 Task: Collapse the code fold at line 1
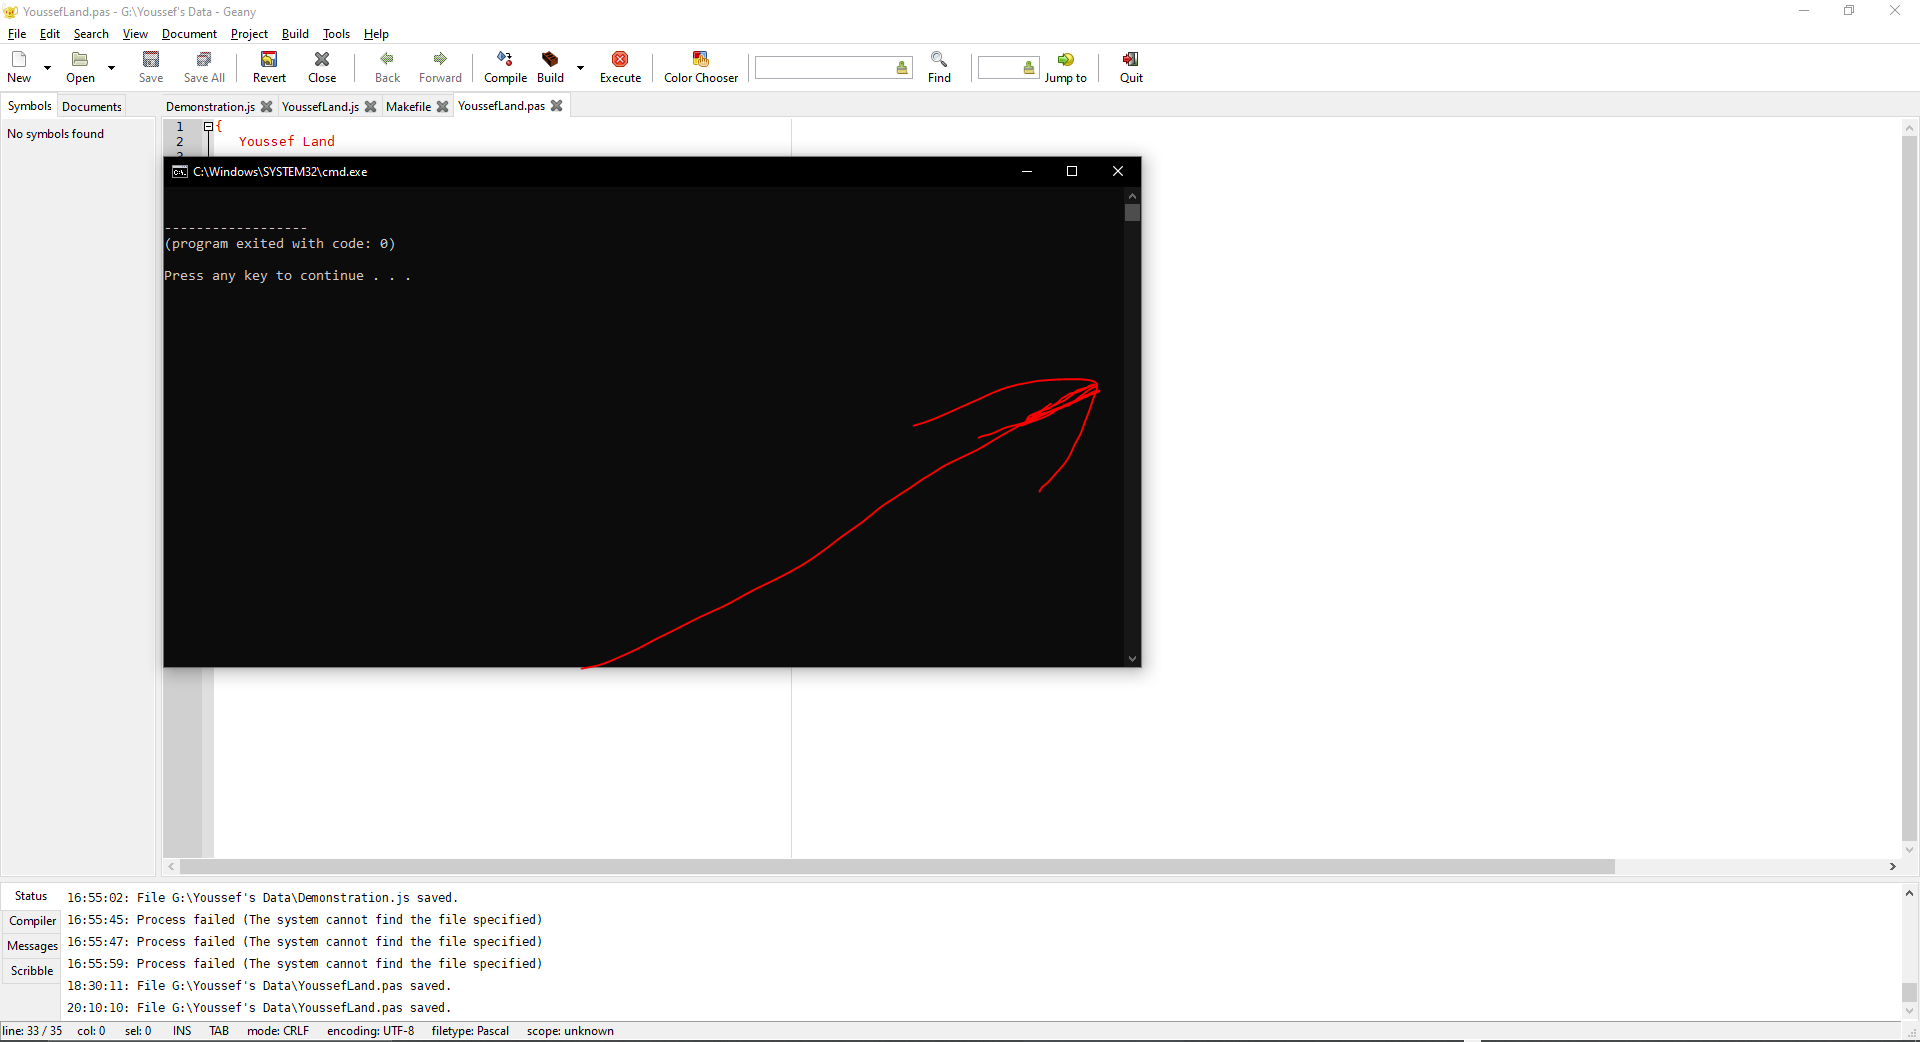coord(207,126)
